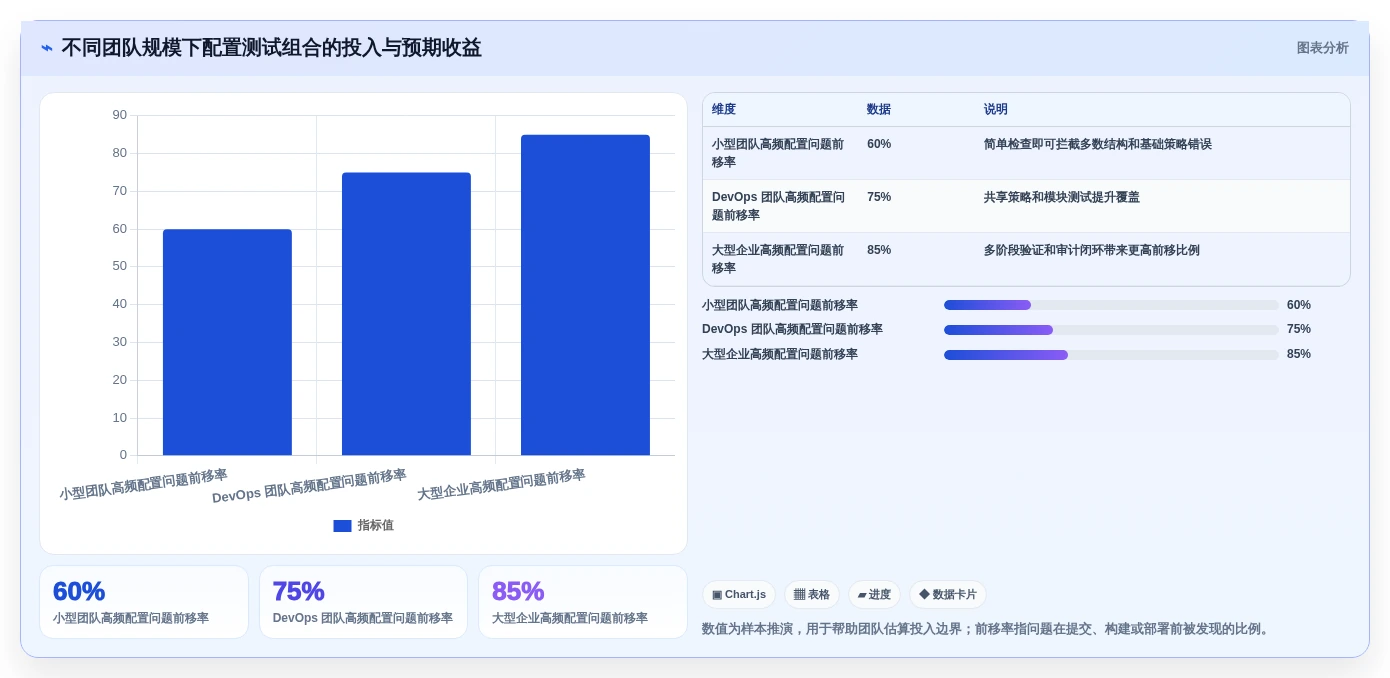1390x678 pixels.
Task: Click the 85% value in the table
Action: tap(879, 250)
